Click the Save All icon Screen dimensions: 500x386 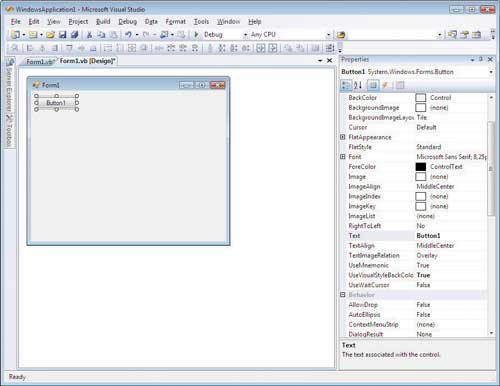pyautogui.click(x=74, y=35)
